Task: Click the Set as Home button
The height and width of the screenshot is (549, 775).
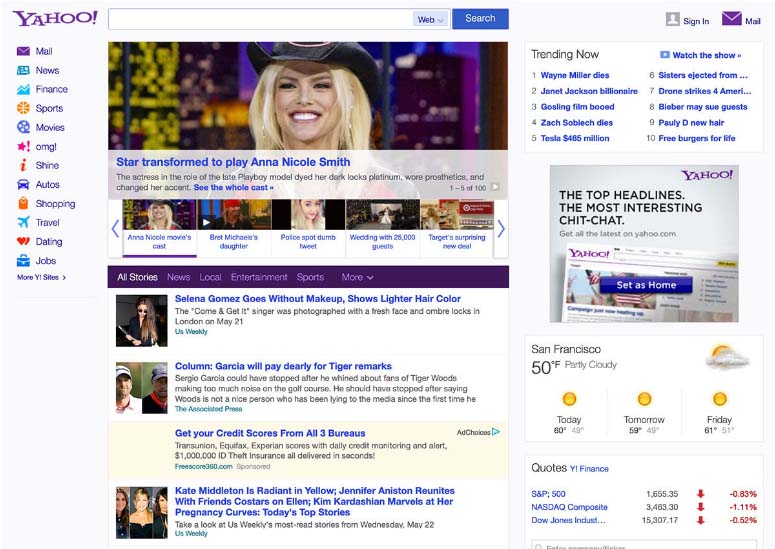Action: [x=645, y=285]
